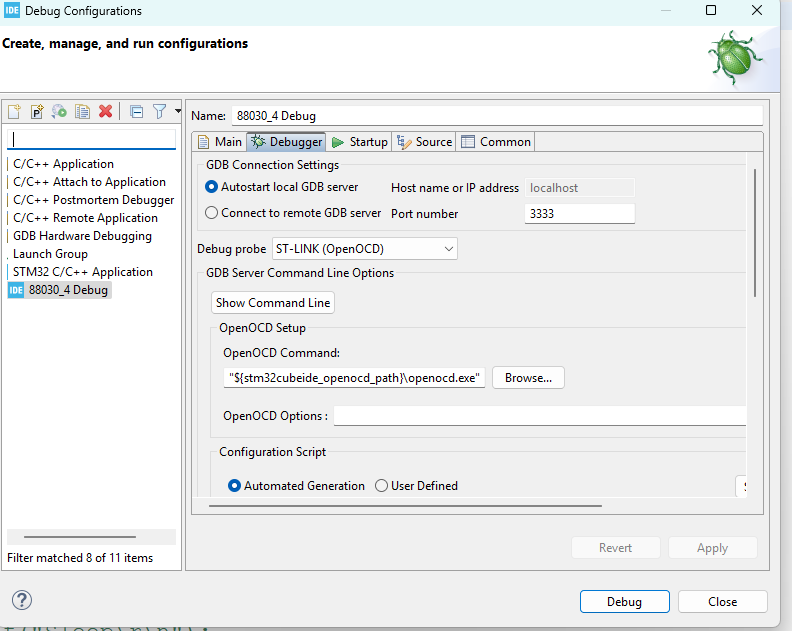Click Browse for the OpenOCD command
Viewport: 792px width, 631px height.
click(528, 378)
